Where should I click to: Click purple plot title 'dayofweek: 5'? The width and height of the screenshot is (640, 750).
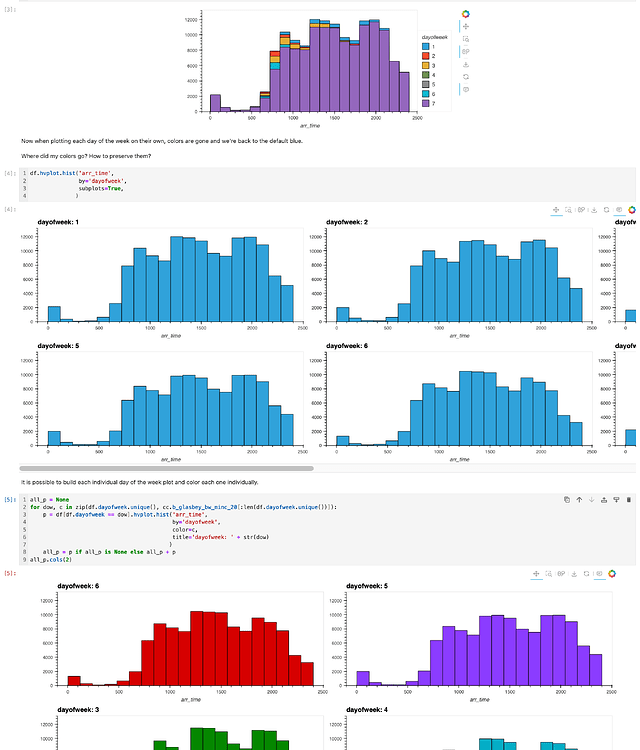coord(367,586)
